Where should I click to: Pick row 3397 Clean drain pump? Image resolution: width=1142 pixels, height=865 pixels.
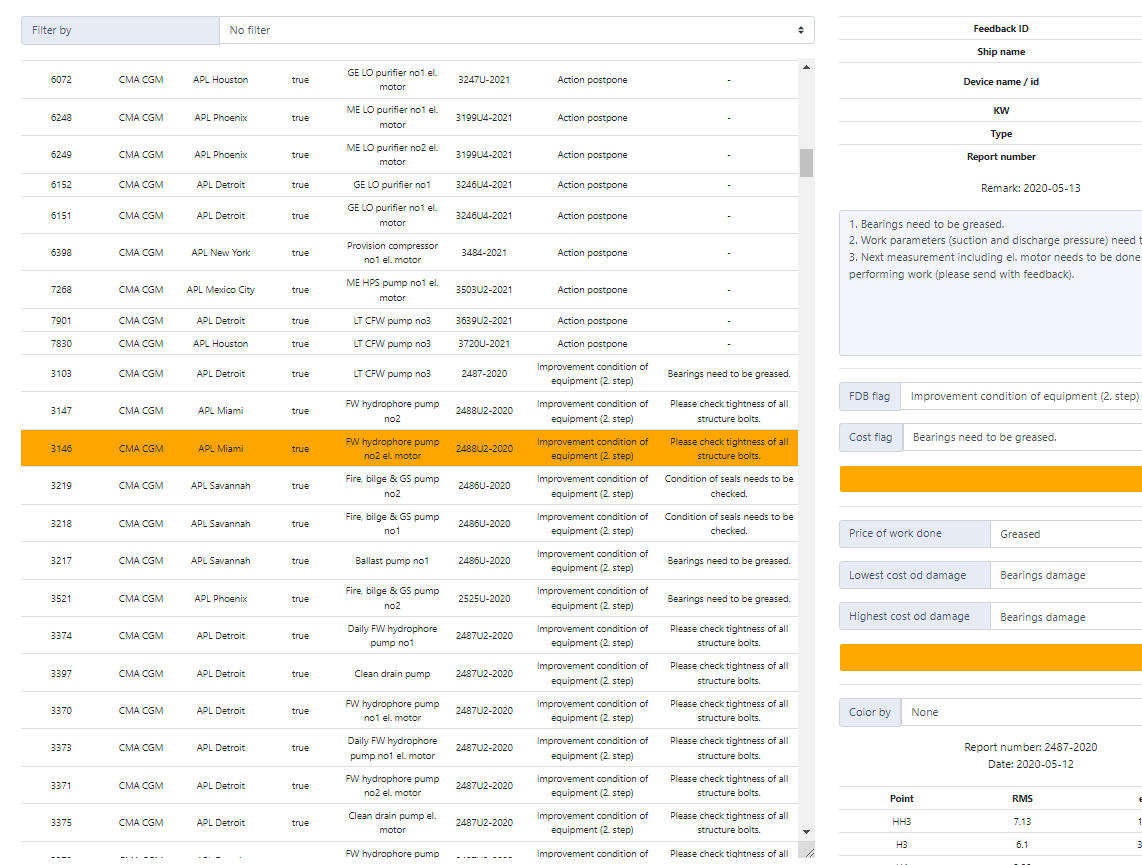coord(409,674)
